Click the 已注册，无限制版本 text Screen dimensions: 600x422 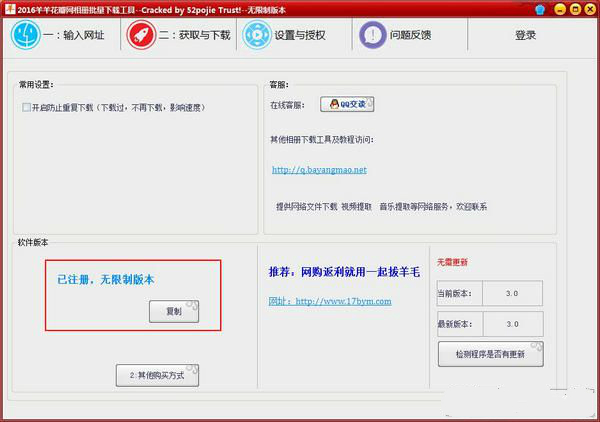click(x=106, y=280)
